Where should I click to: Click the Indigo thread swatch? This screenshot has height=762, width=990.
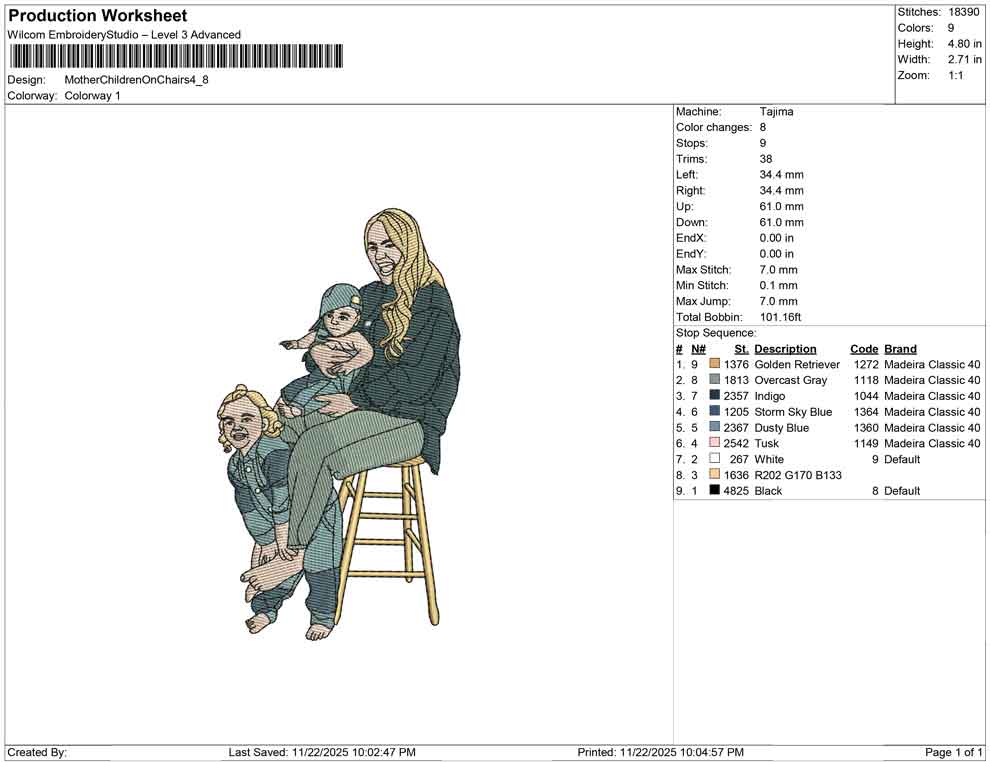click(x=714, y=396)
